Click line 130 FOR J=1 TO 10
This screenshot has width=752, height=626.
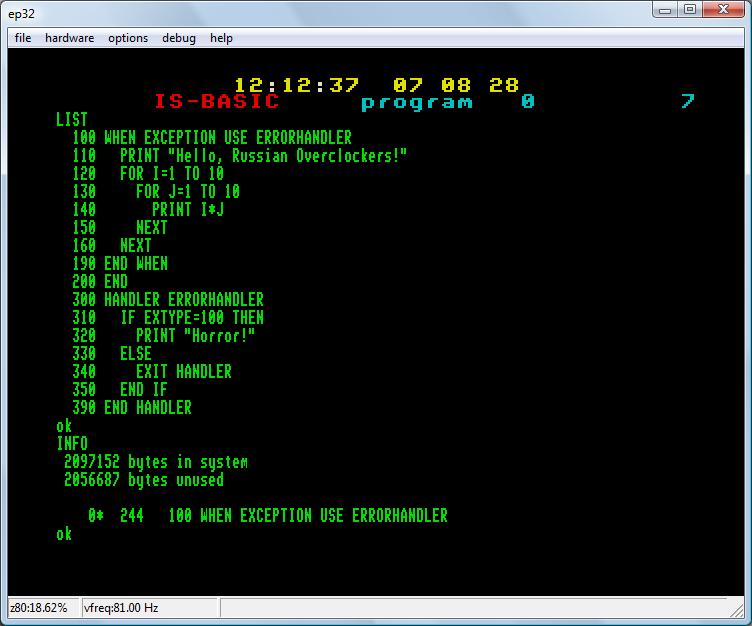(156, 192)
